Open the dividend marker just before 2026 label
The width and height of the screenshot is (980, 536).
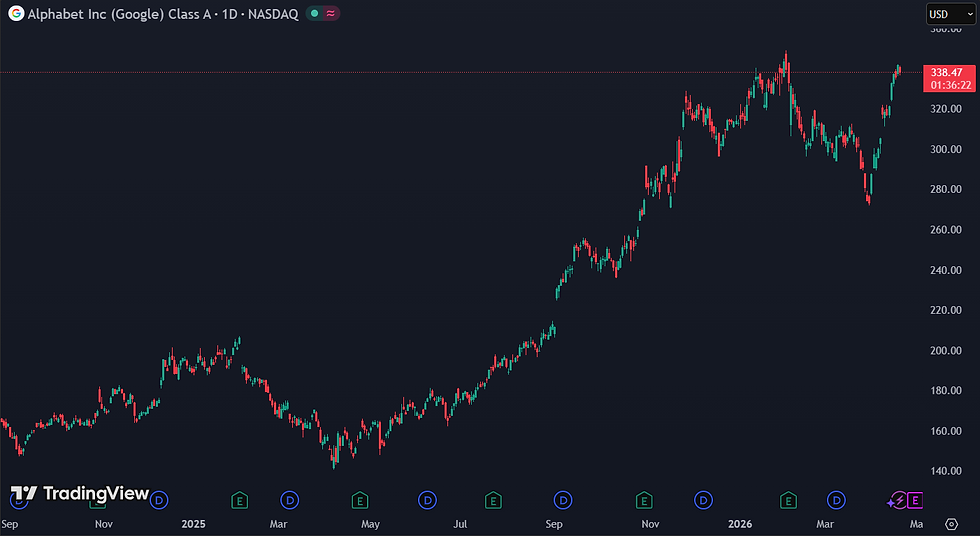[x=703, y=500]
